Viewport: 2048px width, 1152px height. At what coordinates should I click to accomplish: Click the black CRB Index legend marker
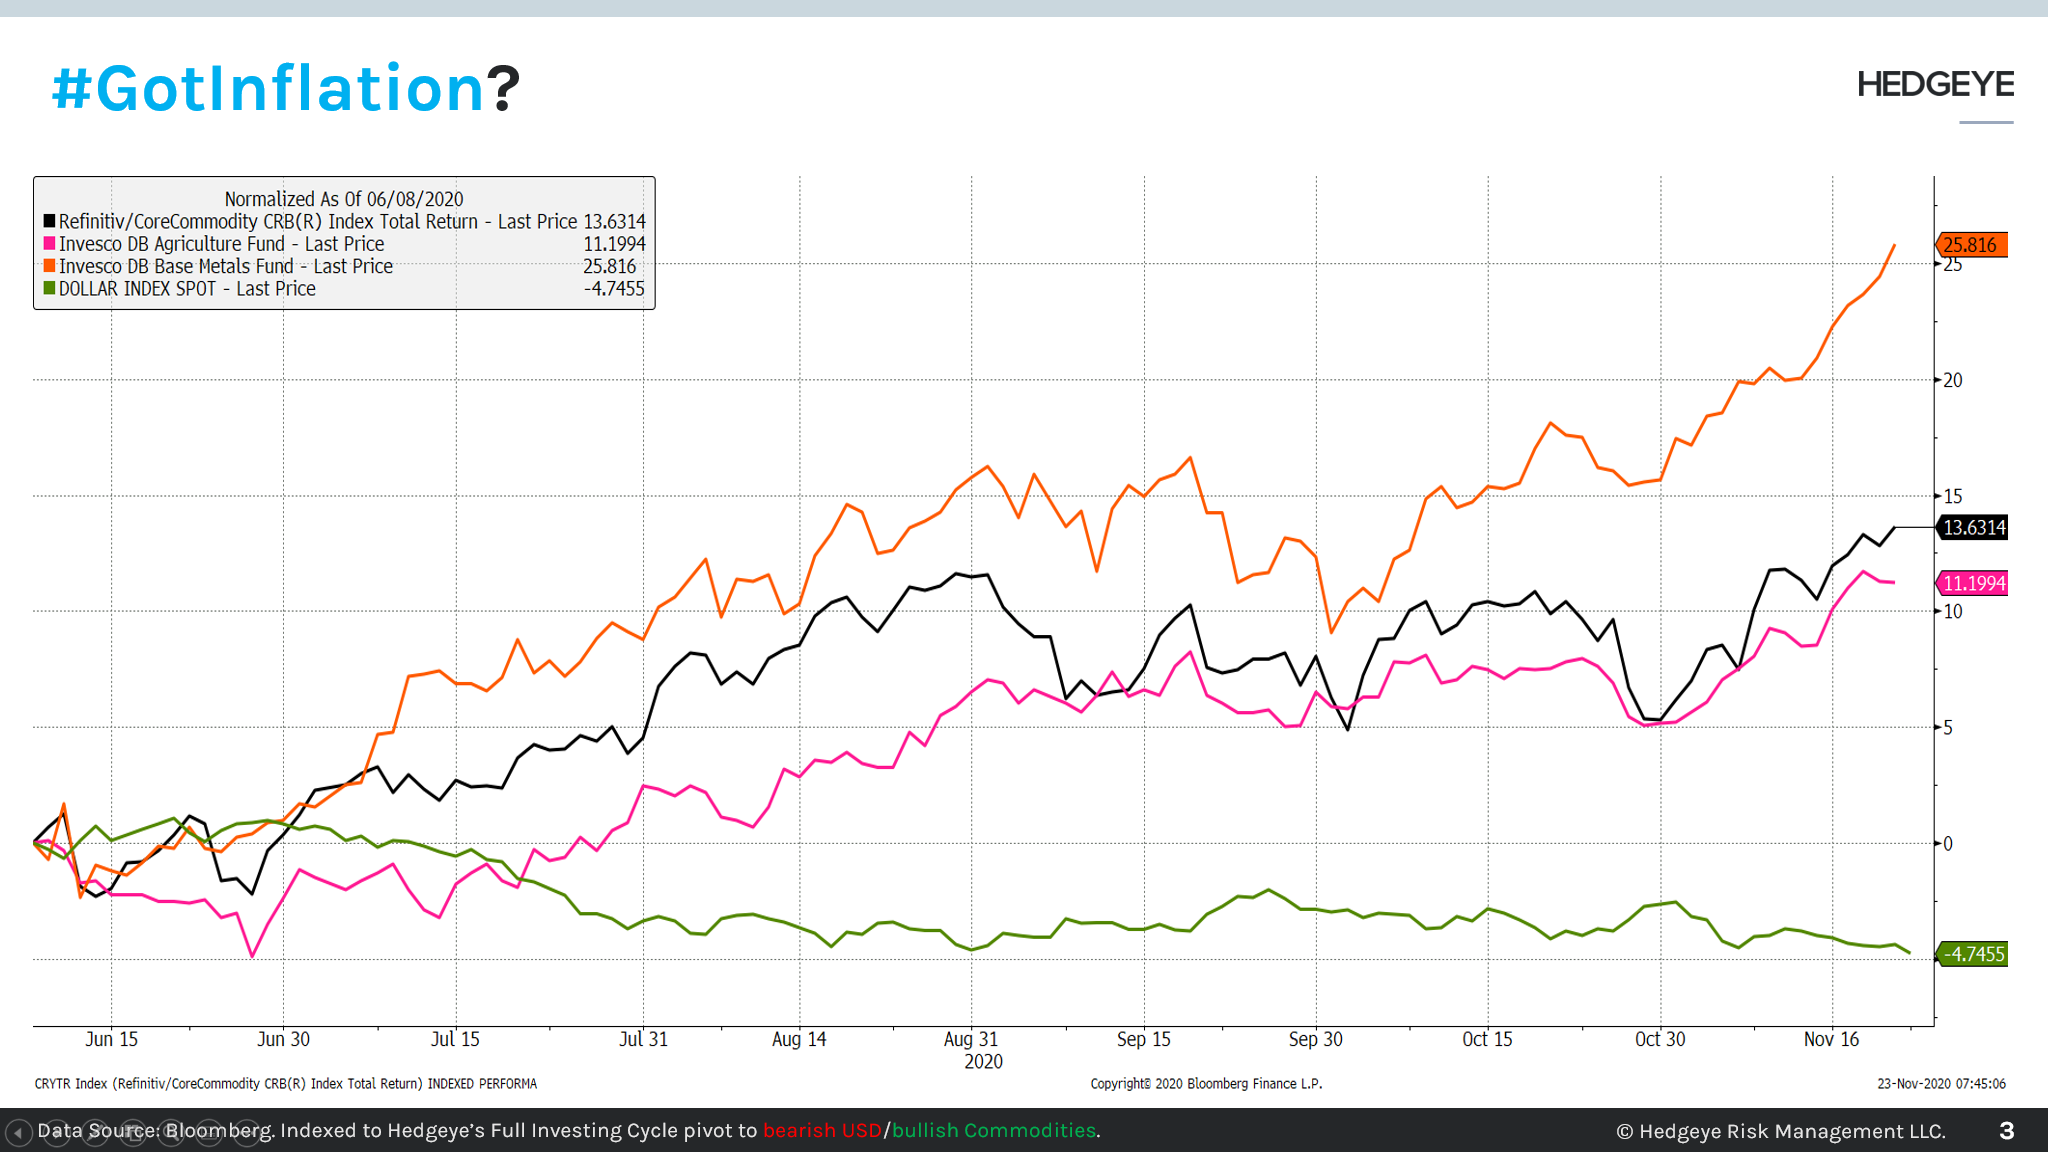tap(49, 221)
